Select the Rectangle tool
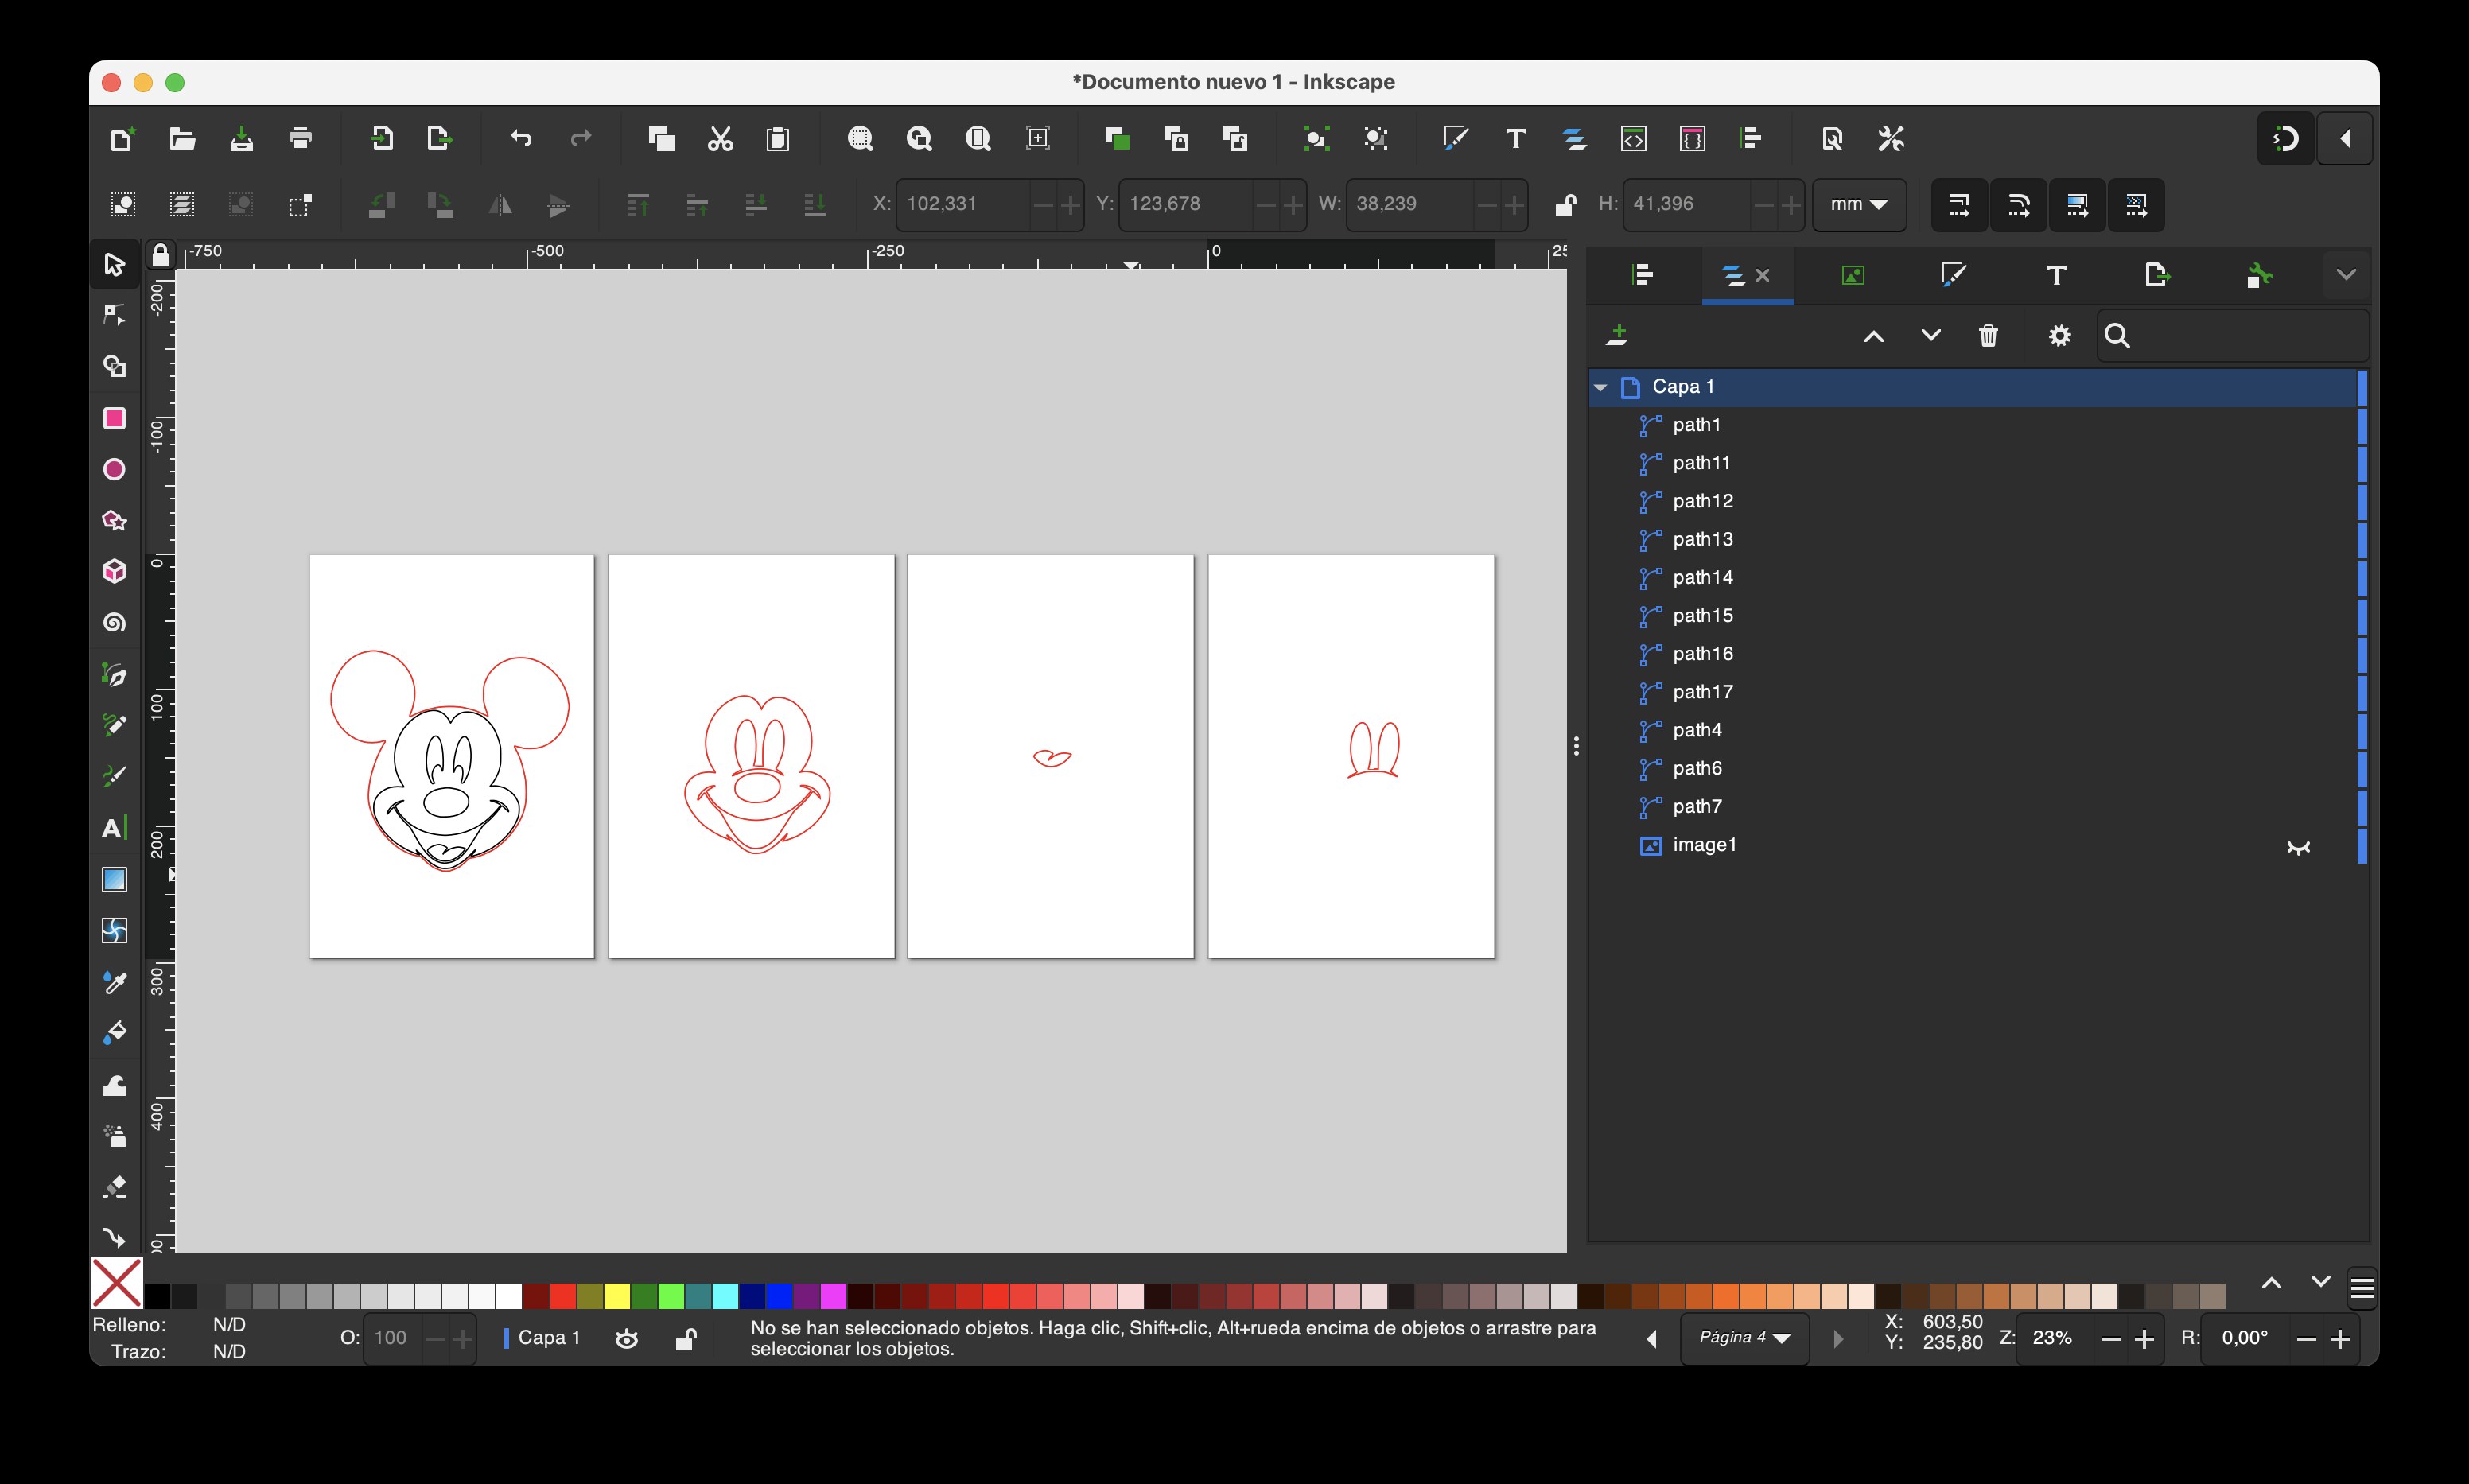This screenshot has height=1484, width=2469. (114, 418)
